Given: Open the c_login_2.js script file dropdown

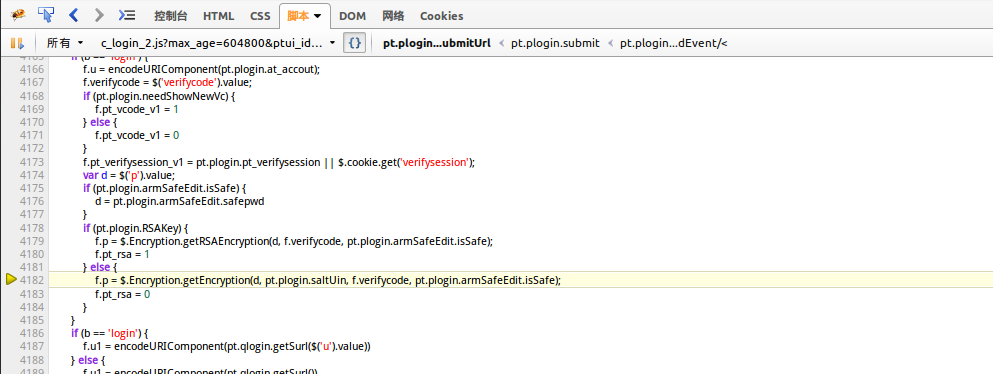Looking at the screenshot, I should coord(218,43).
